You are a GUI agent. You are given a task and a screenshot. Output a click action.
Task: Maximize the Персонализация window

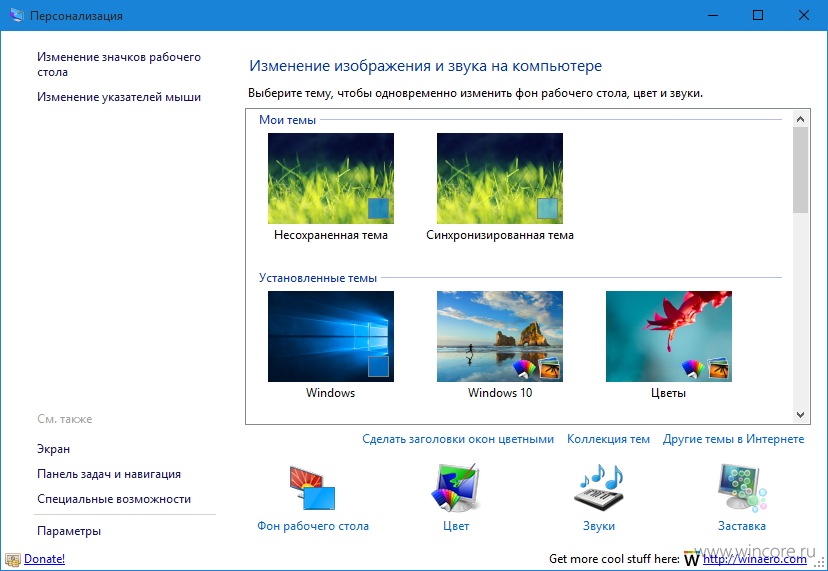click(x=758, y=15)
